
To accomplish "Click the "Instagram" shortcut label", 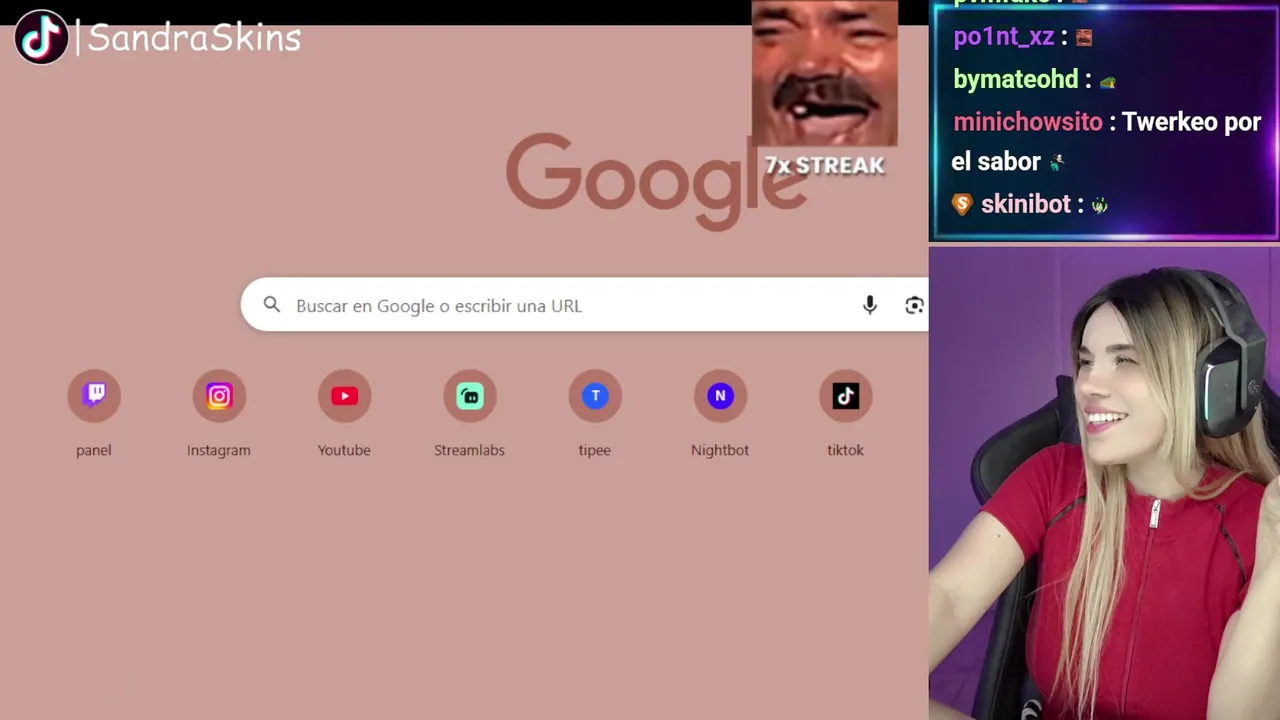I will pyautogui.click(x=219, y=450).
